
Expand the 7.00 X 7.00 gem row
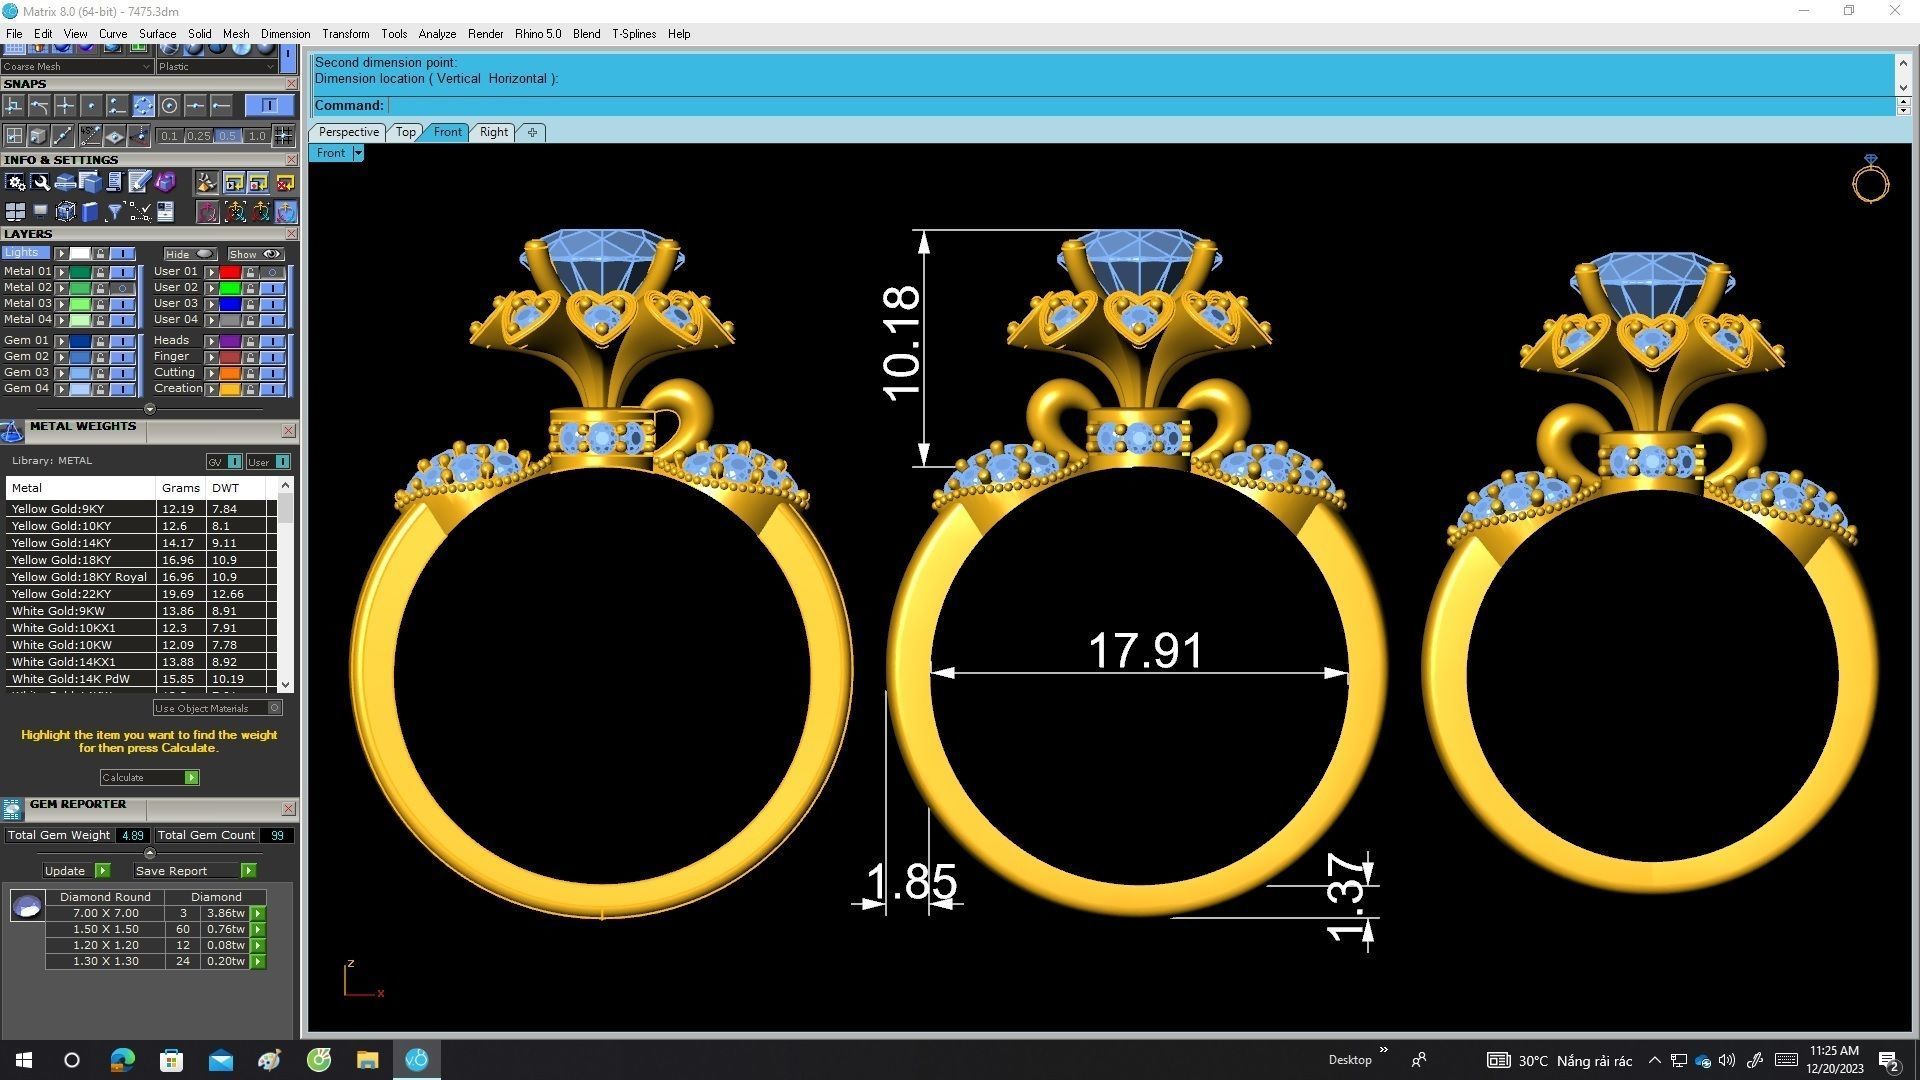click(x=258, y=913)
